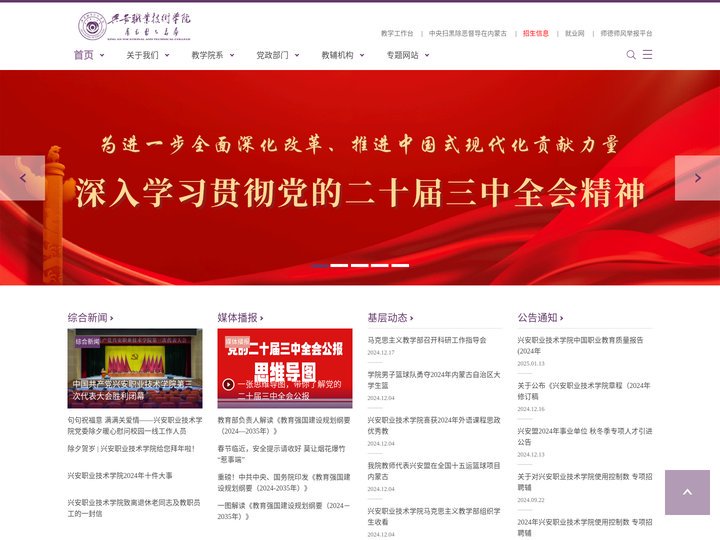Open the 就业网 top link
Viewport: 720px width, 540px height.
[574, 34]
